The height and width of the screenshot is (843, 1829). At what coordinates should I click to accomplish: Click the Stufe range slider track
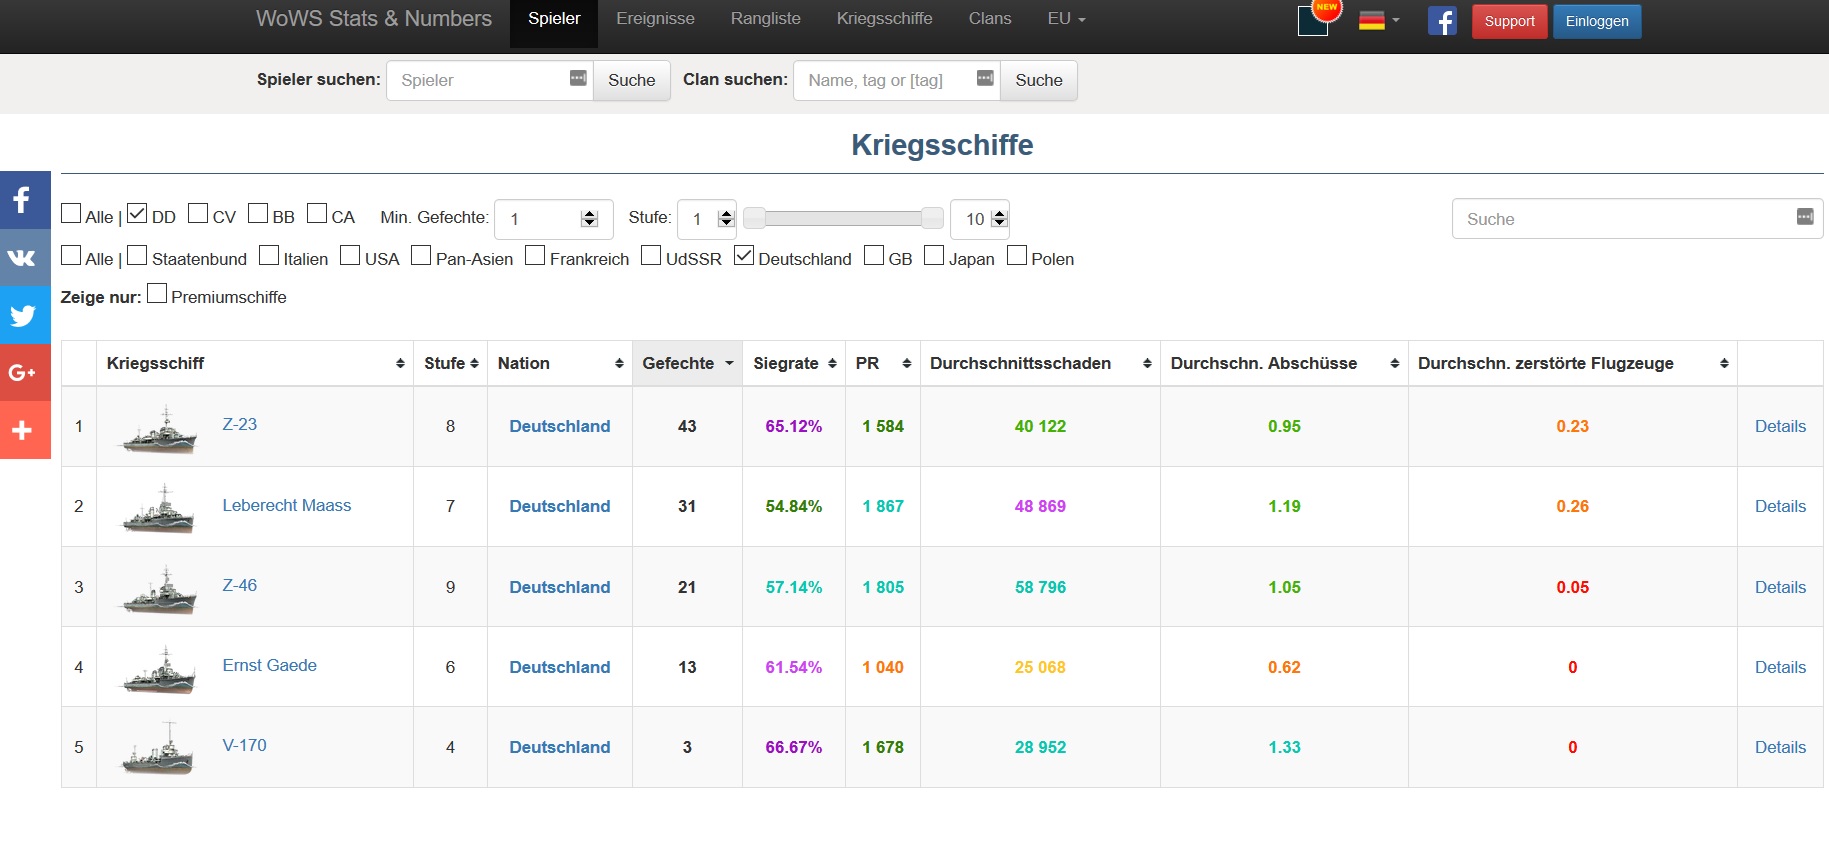(x=843, y=218)
